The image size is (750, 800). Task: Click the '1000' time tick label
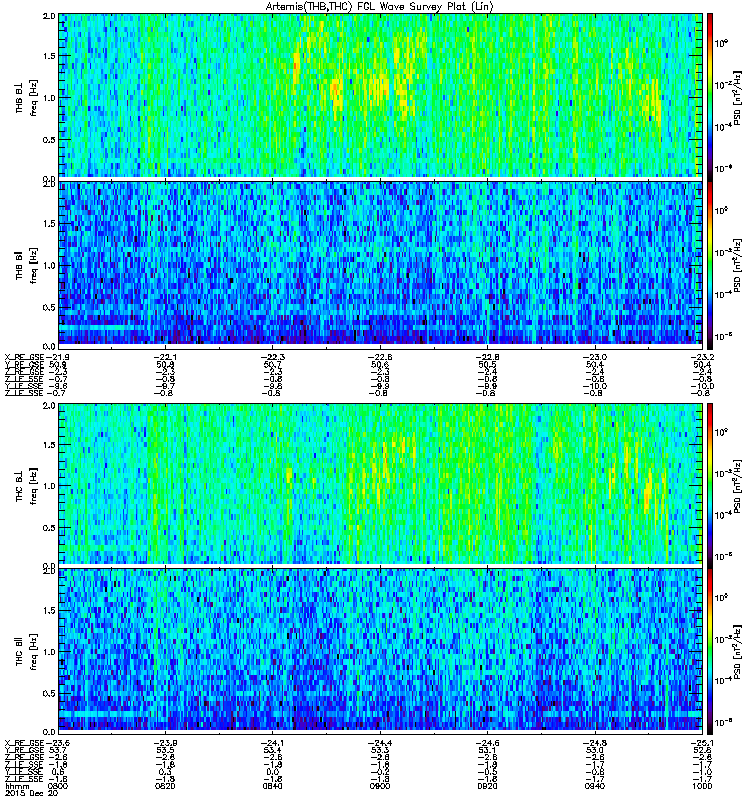tap(702, 786)
